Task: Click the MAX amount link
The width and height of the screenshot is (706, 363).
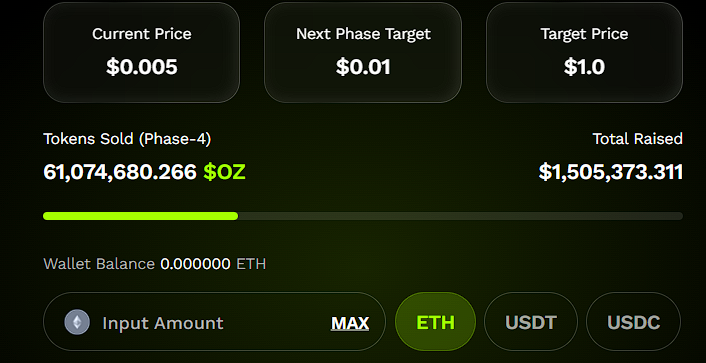Action: (350, 323)
